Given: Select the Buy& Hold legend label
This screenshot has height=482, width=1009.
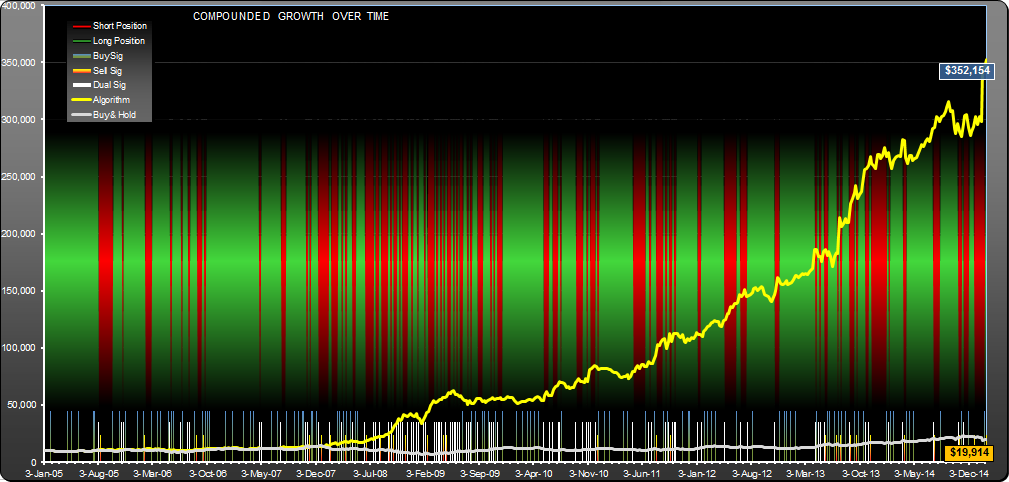Looking at the screenshot, I should click(114, 115).
